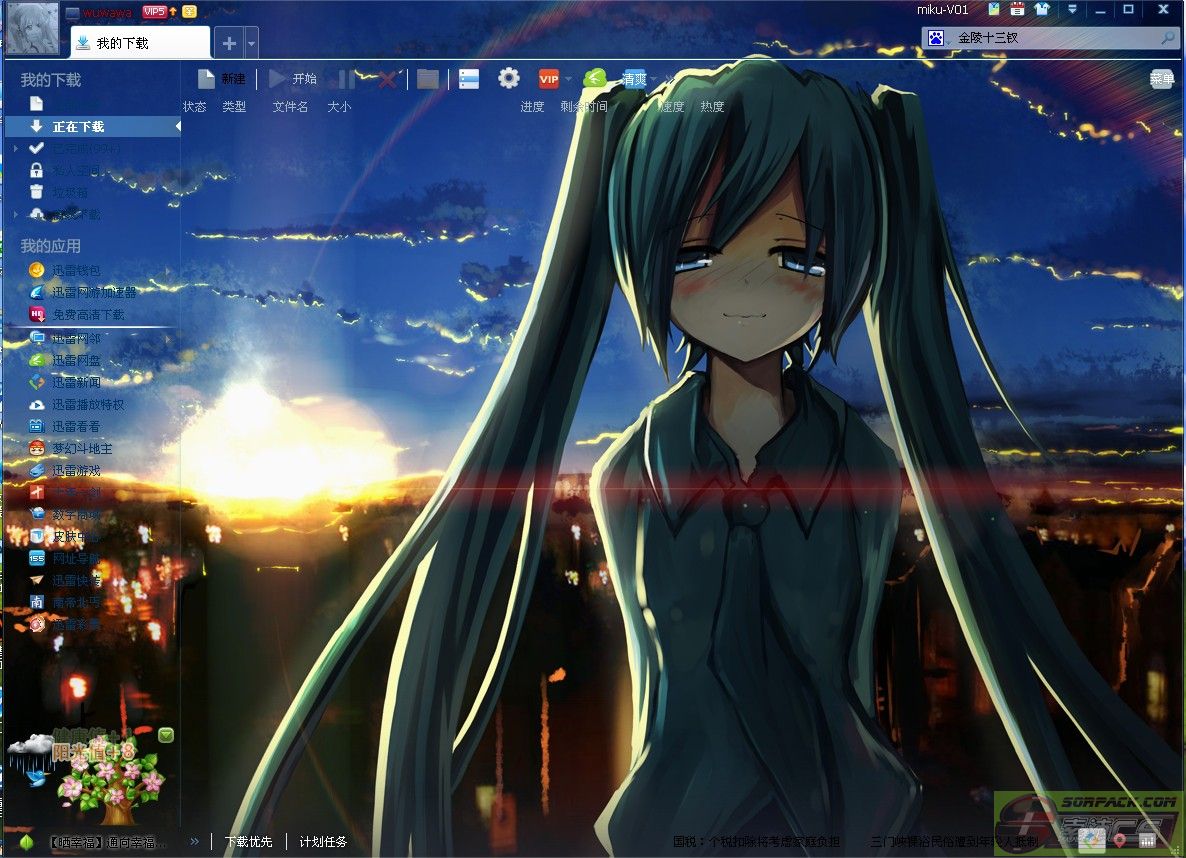The height and width of the screenshot is (858, 1186).
Task: Launch 迅雷看看 in the sidebar
Action: pos(76,427)
